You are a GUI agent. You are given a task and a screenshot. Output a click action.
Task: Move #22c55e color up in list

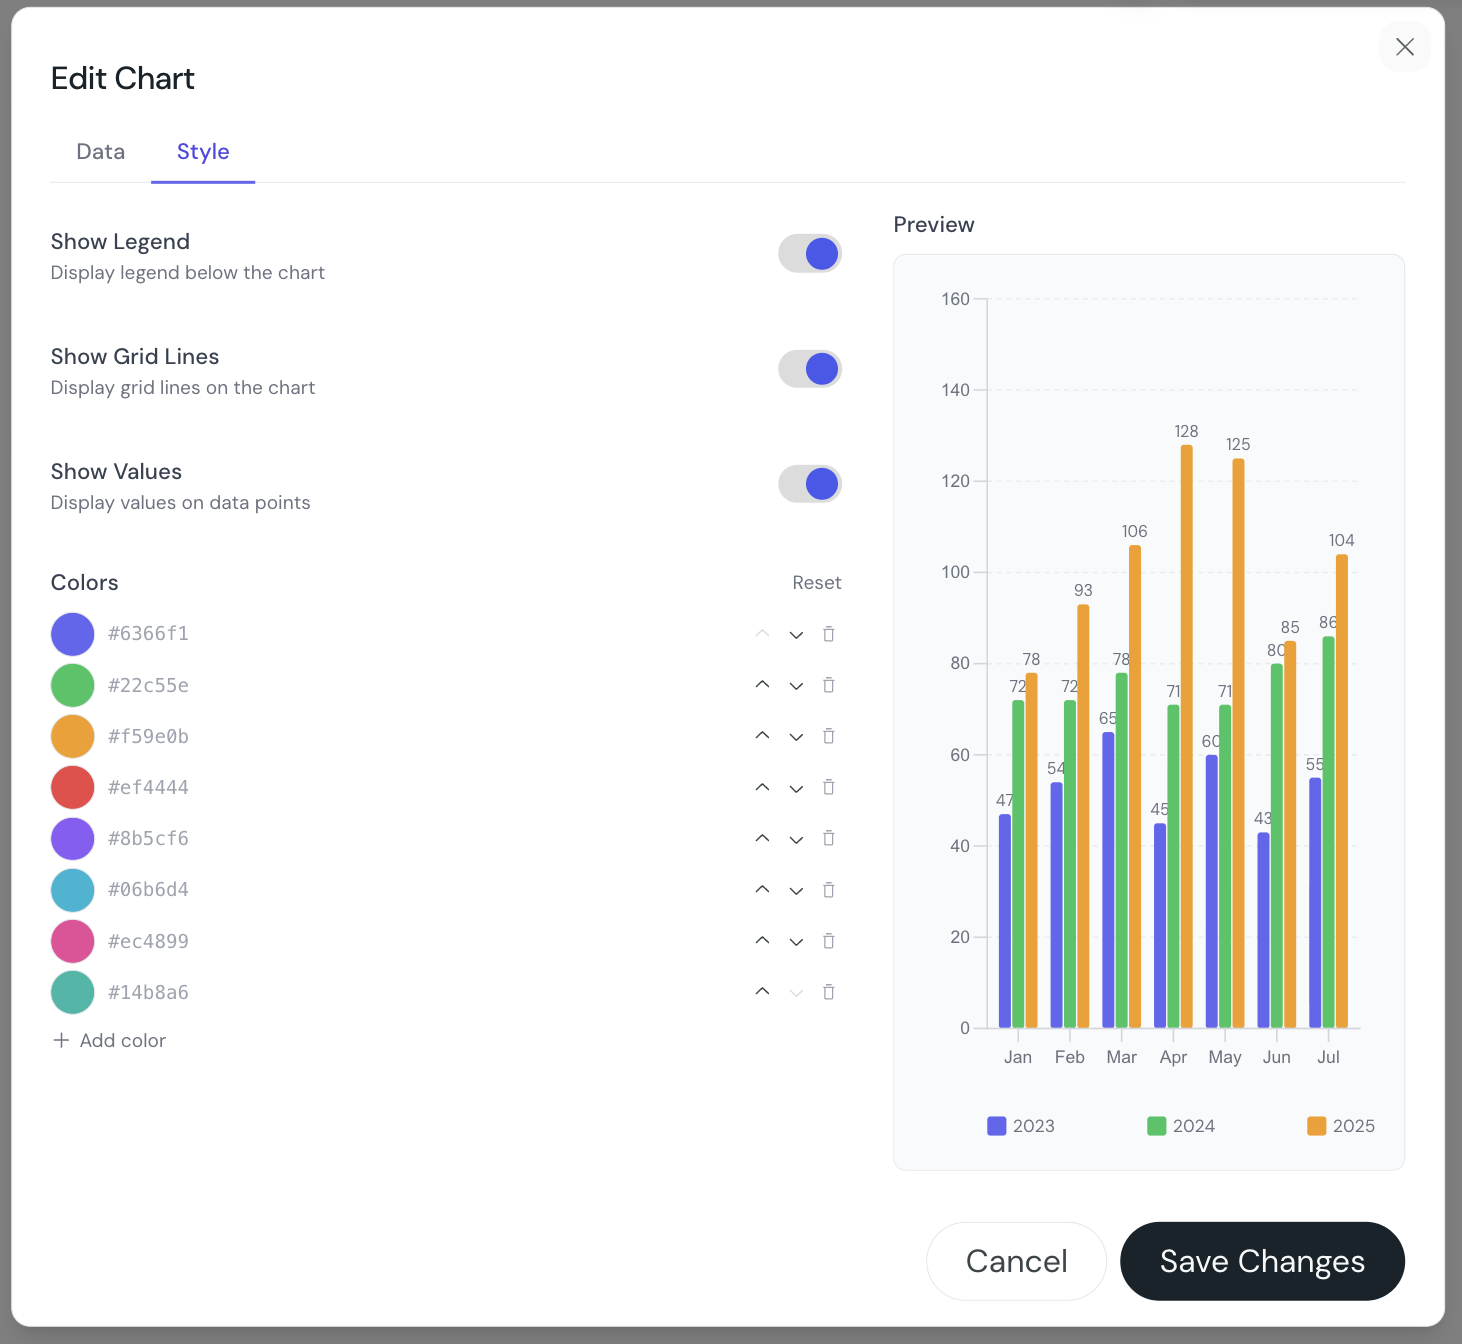click(762, 685)
